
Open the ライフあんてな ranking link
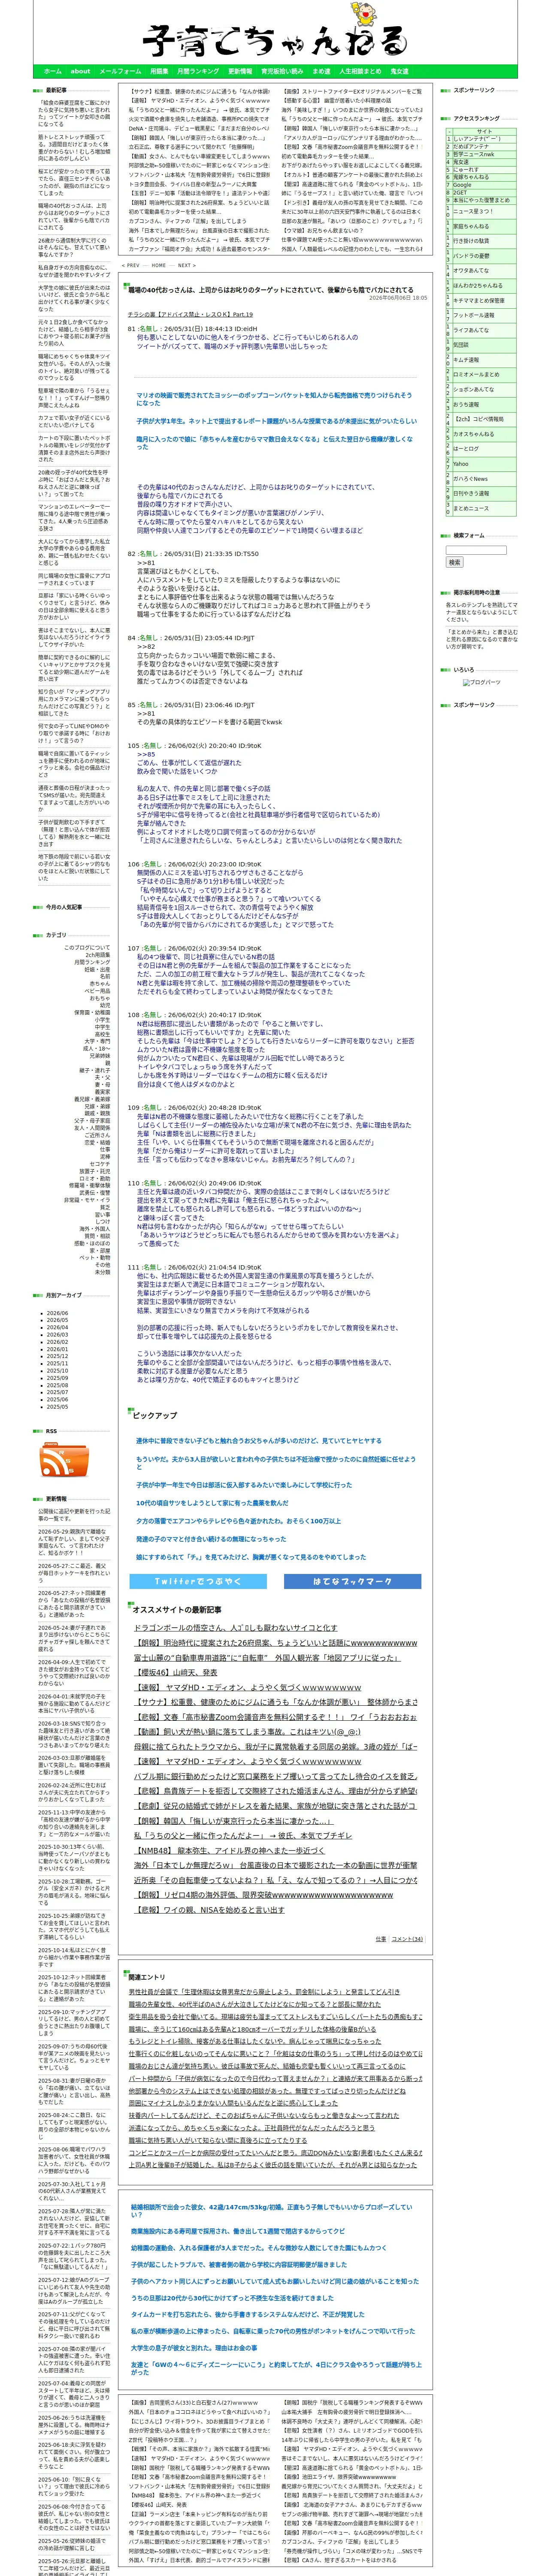[471, 330]
